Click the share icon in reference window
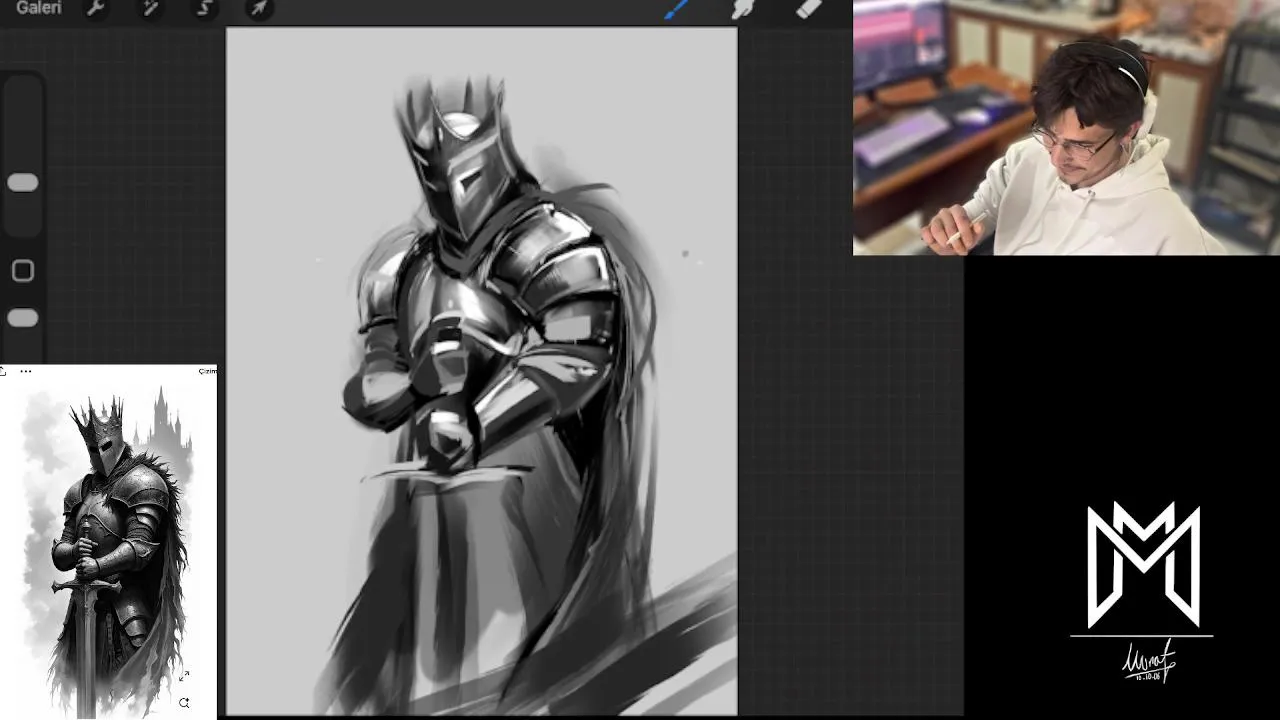 [x=3, y=371]
